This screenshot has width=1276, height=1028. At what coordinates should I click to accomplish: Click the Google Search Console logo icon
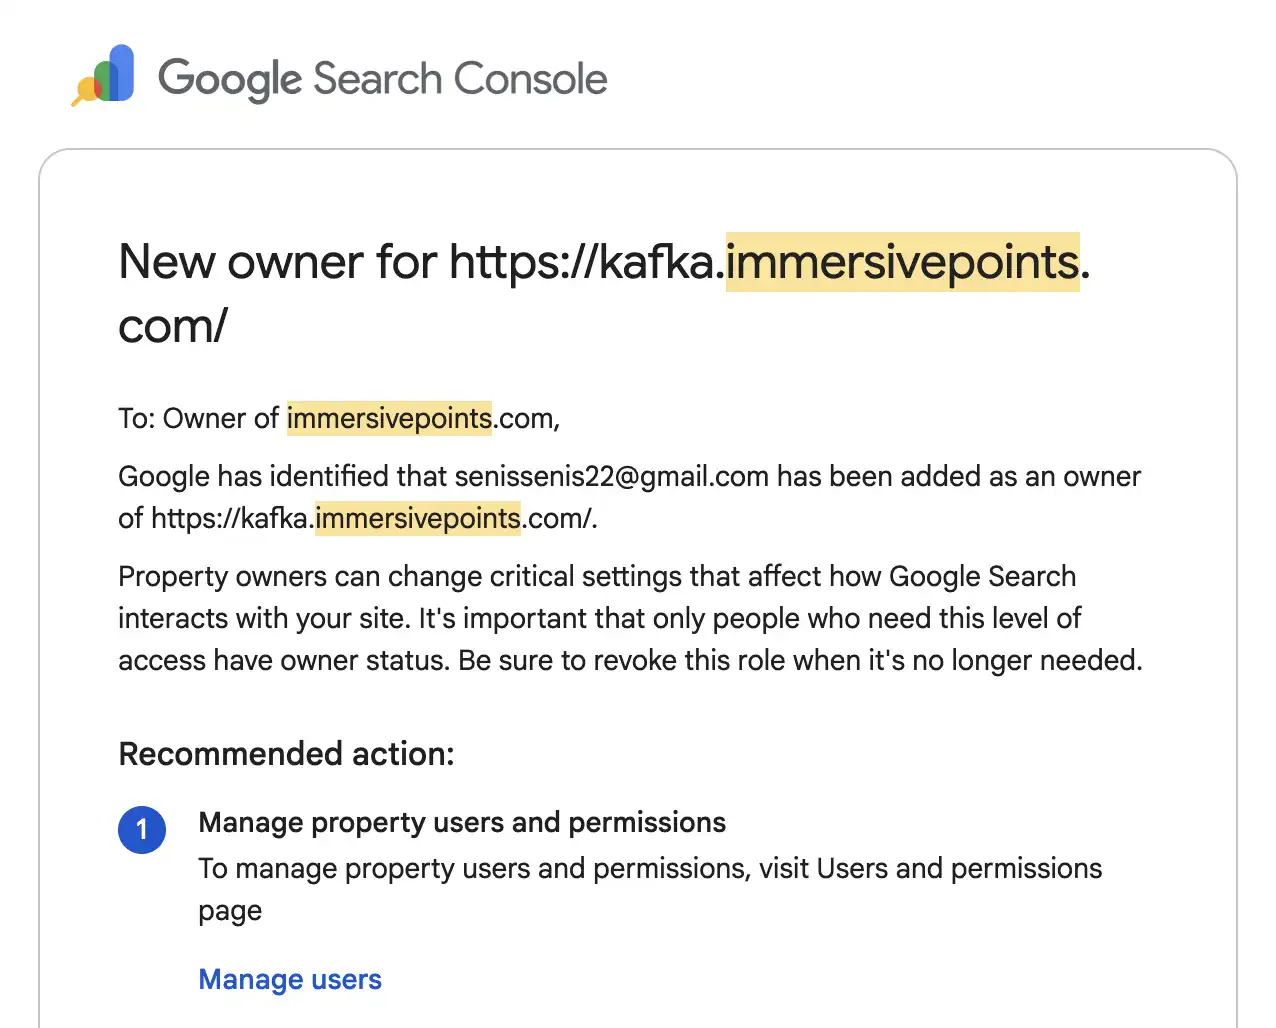click(x=103, y=75)
